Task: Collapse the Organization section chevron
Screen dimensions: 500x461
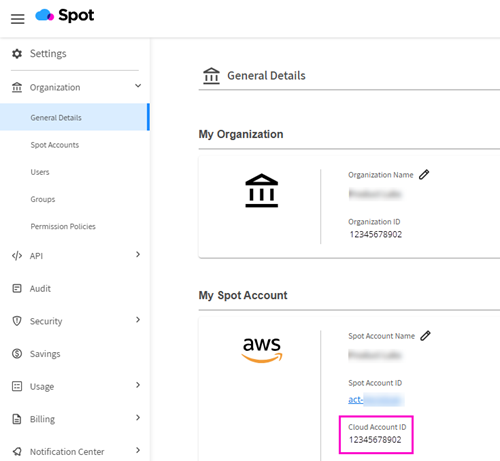Action: [x=138, y=86]
